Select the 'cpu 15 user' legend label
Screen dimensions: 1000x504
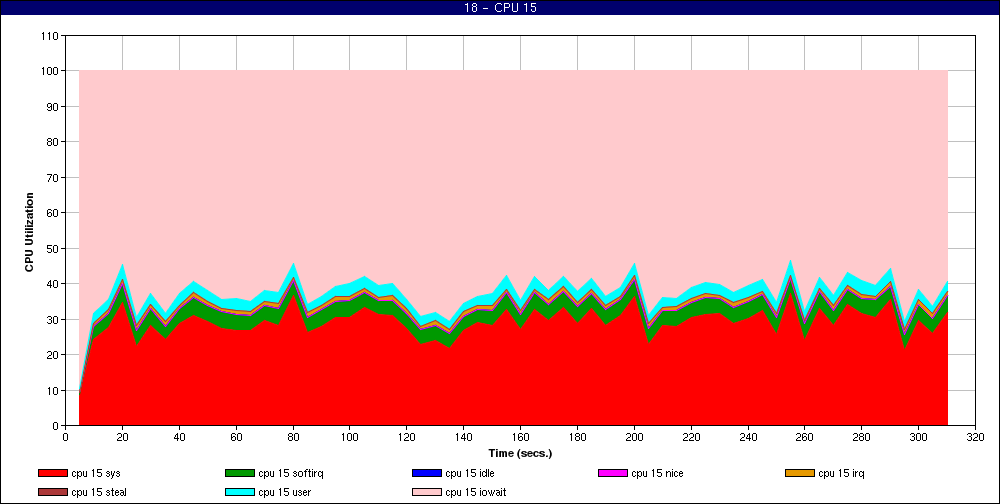284,493
